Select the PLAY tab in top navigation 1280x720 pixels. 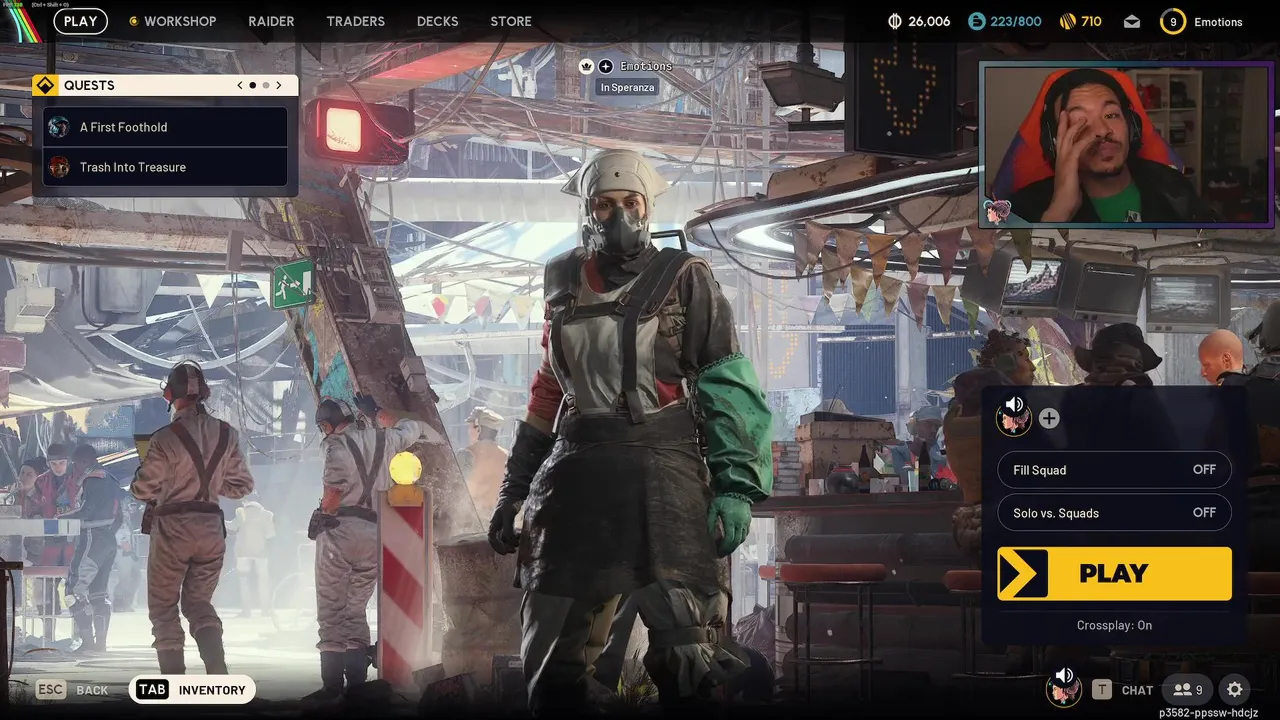tap(80, 21)
